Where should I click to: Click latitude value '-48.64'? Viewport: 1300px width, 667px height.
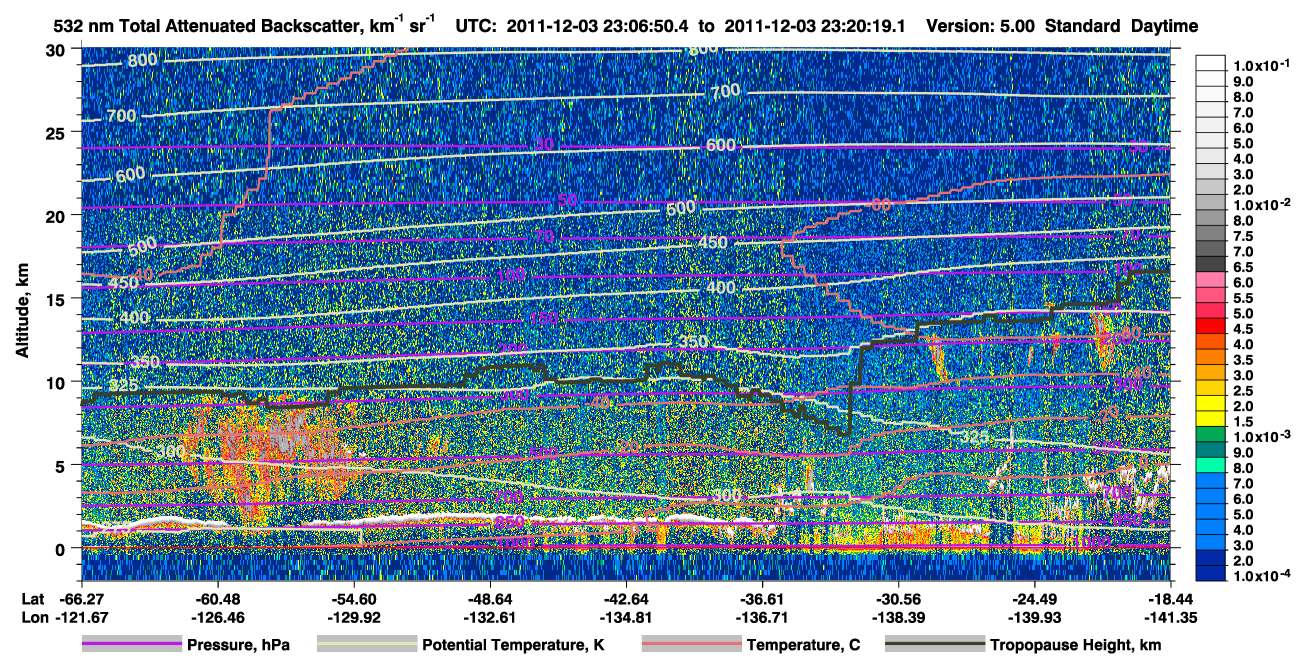coord(490,599)
